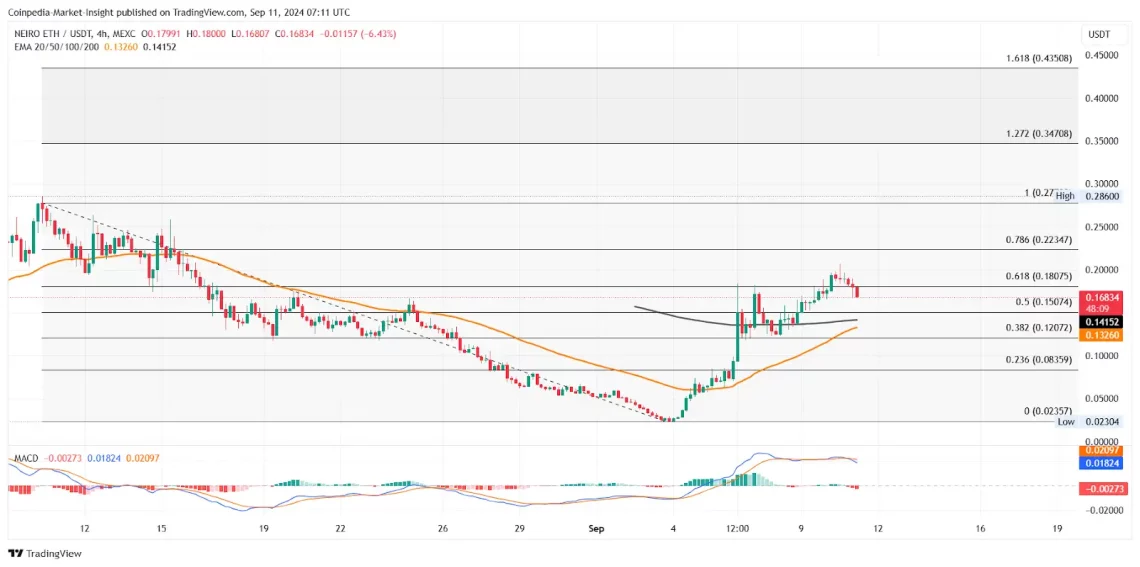
Task: Click the 1.272 (0.34708) Fibonacci level label
Action: tap(1040, 134)
